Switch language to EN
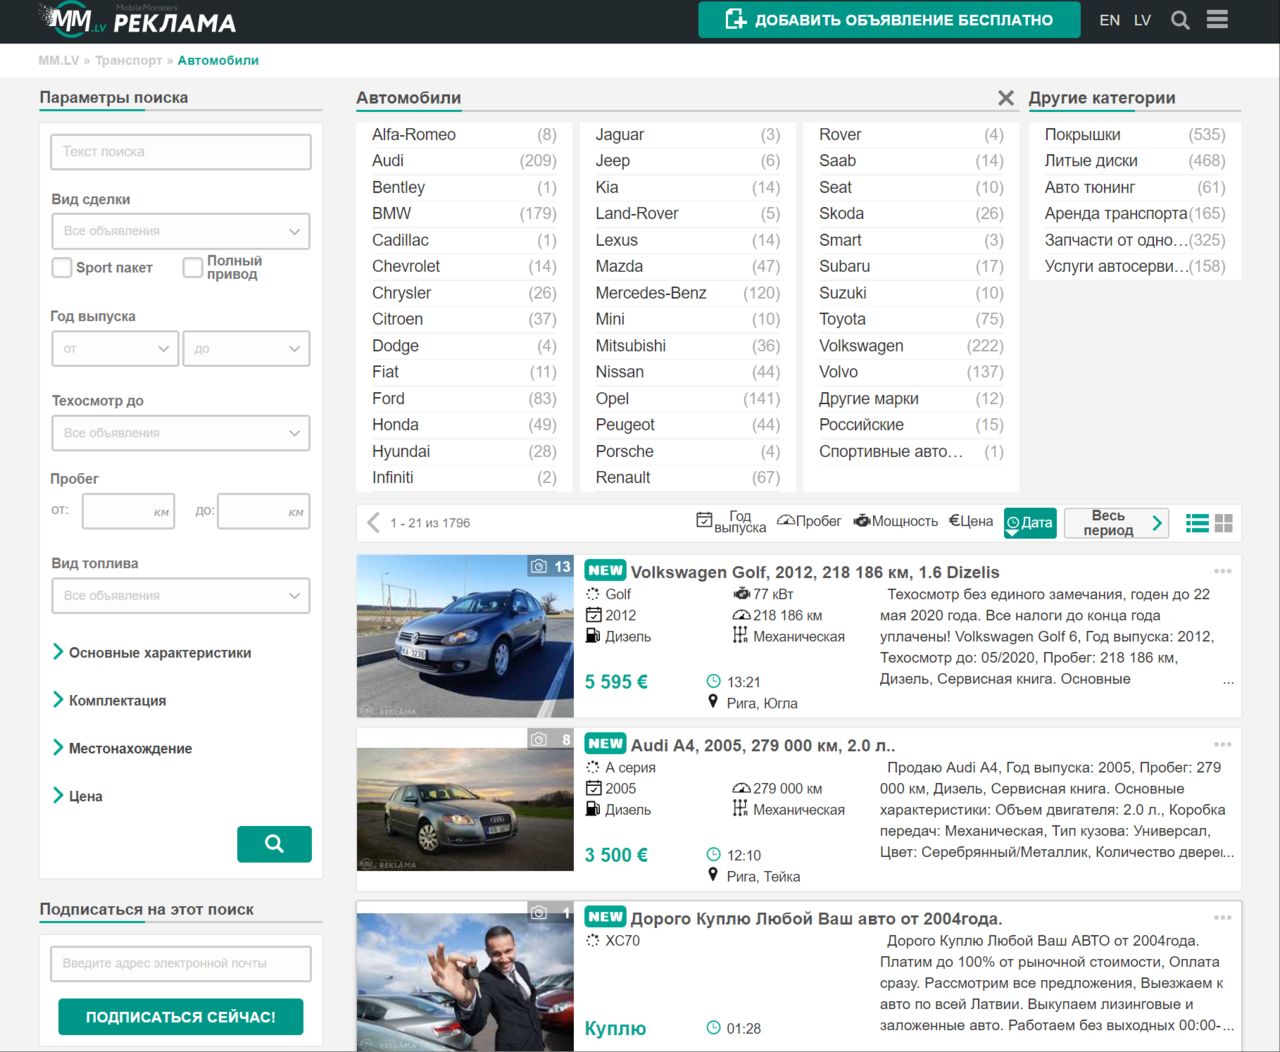1280x1052 pixels. [x=1110, y=20]
